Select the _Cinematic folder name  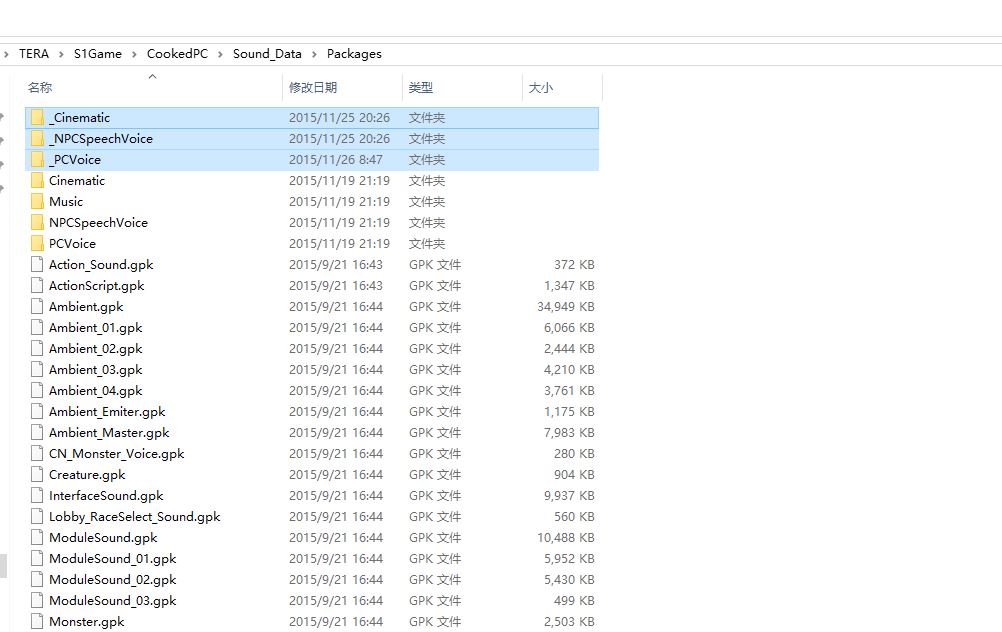tap(79, 118)
